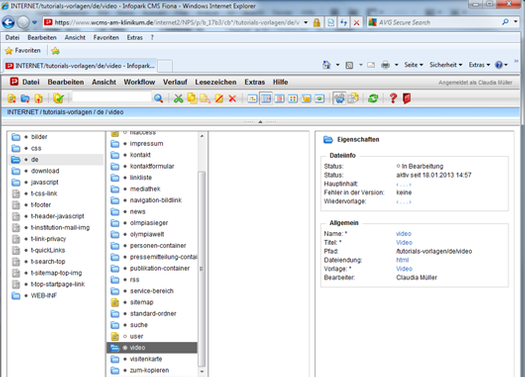
Task: Open the address bar history dropdown arrow
Action: [x=306, y=22]
